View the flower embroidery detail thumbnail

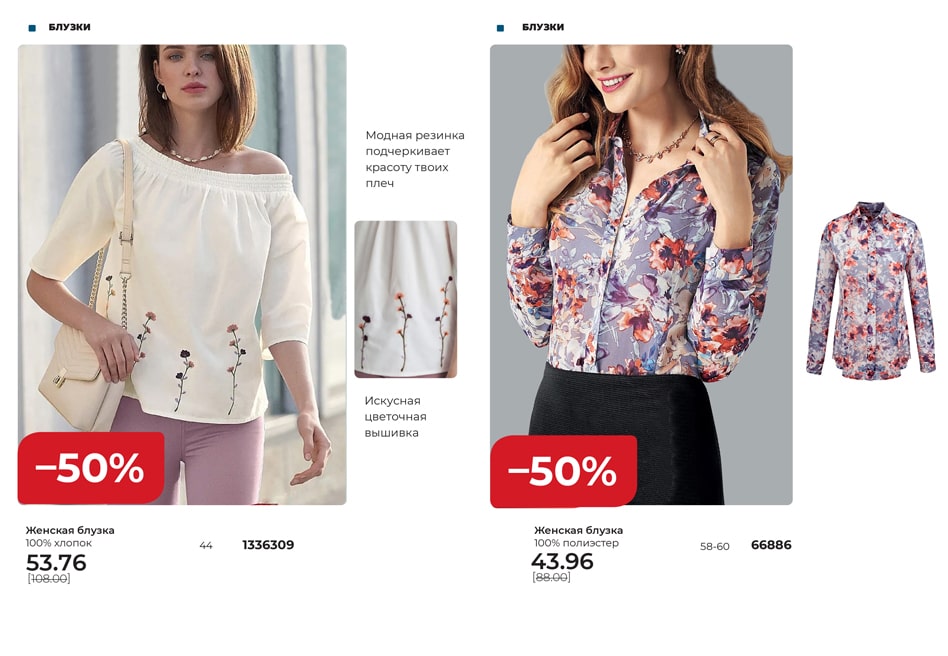[406, 299]
